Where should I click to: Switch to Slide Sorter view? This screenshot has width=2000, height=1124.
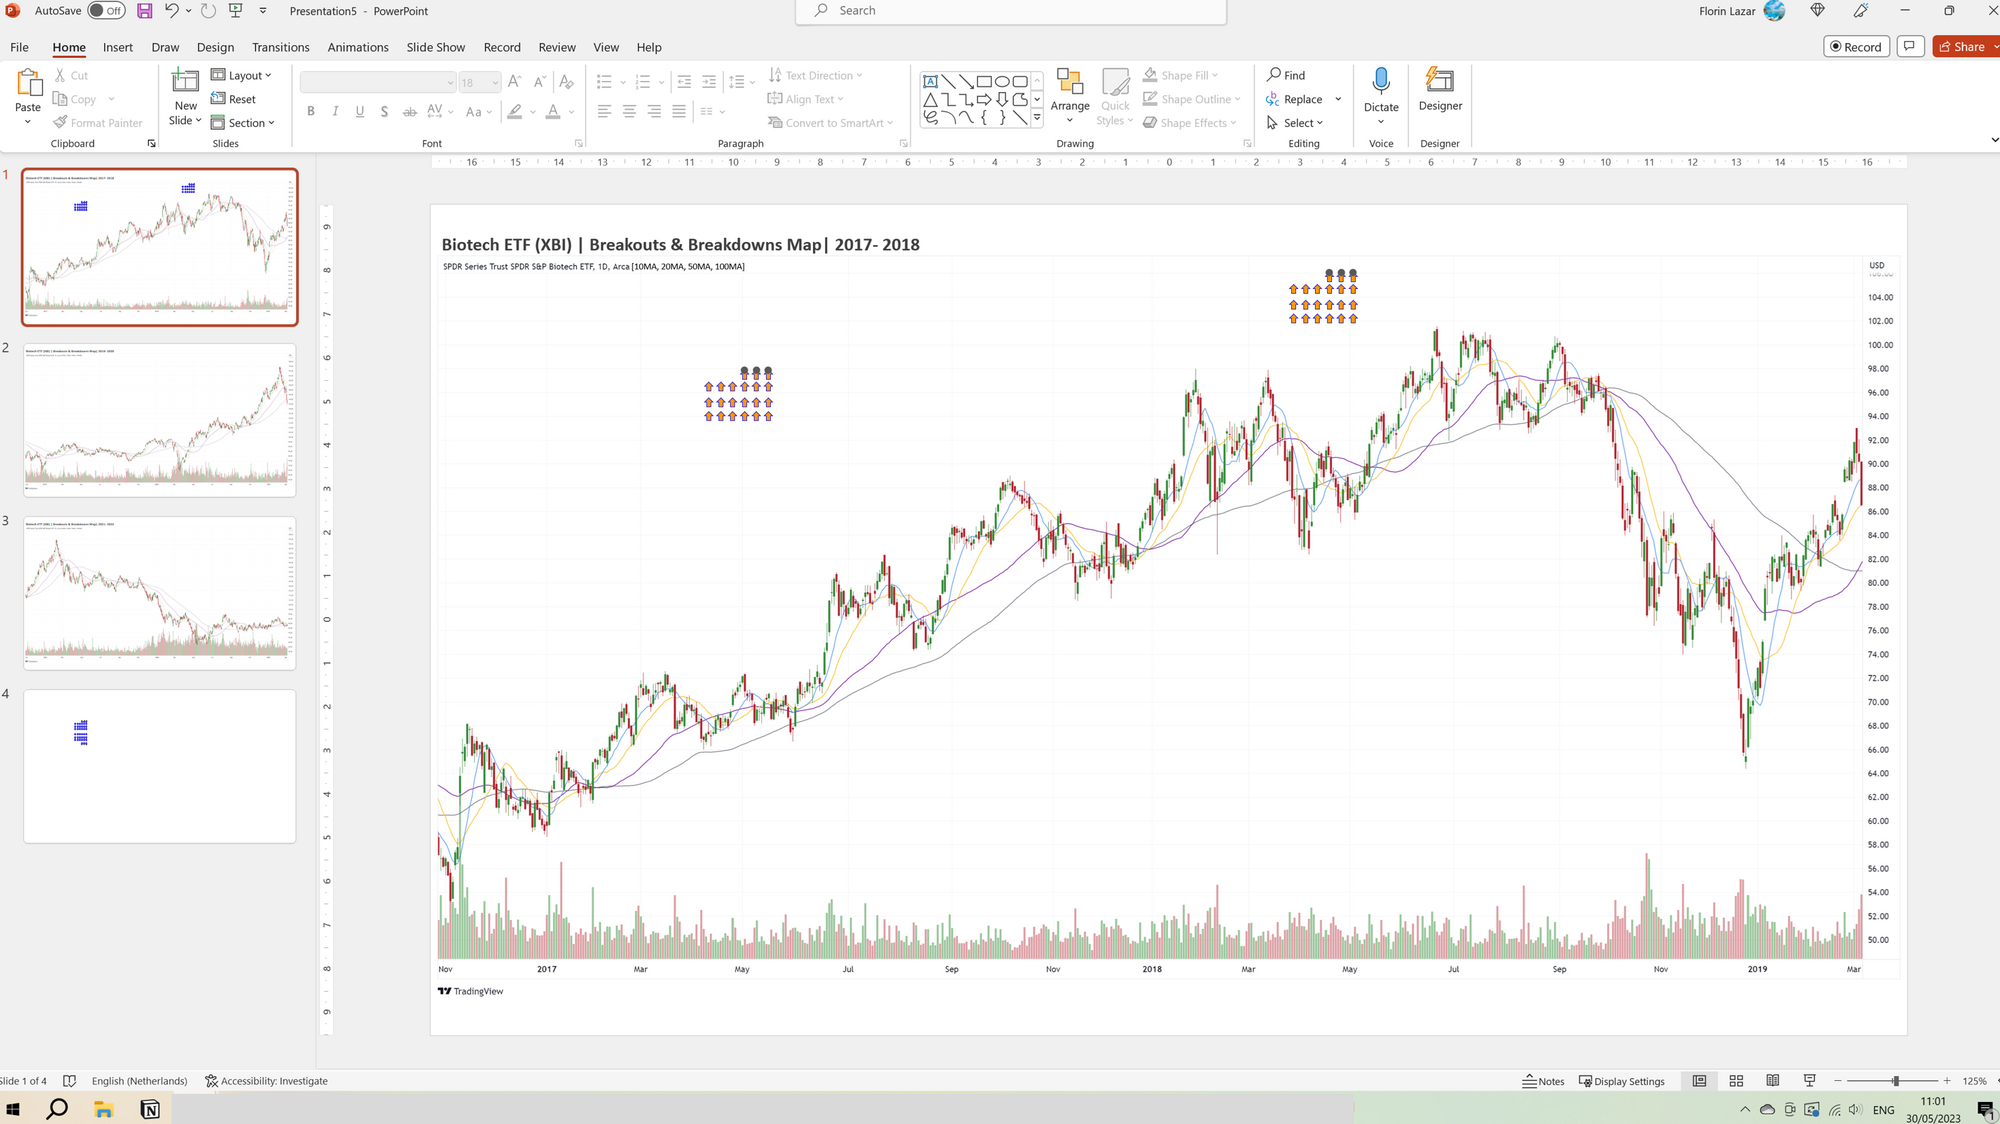pos(1736,1081)
